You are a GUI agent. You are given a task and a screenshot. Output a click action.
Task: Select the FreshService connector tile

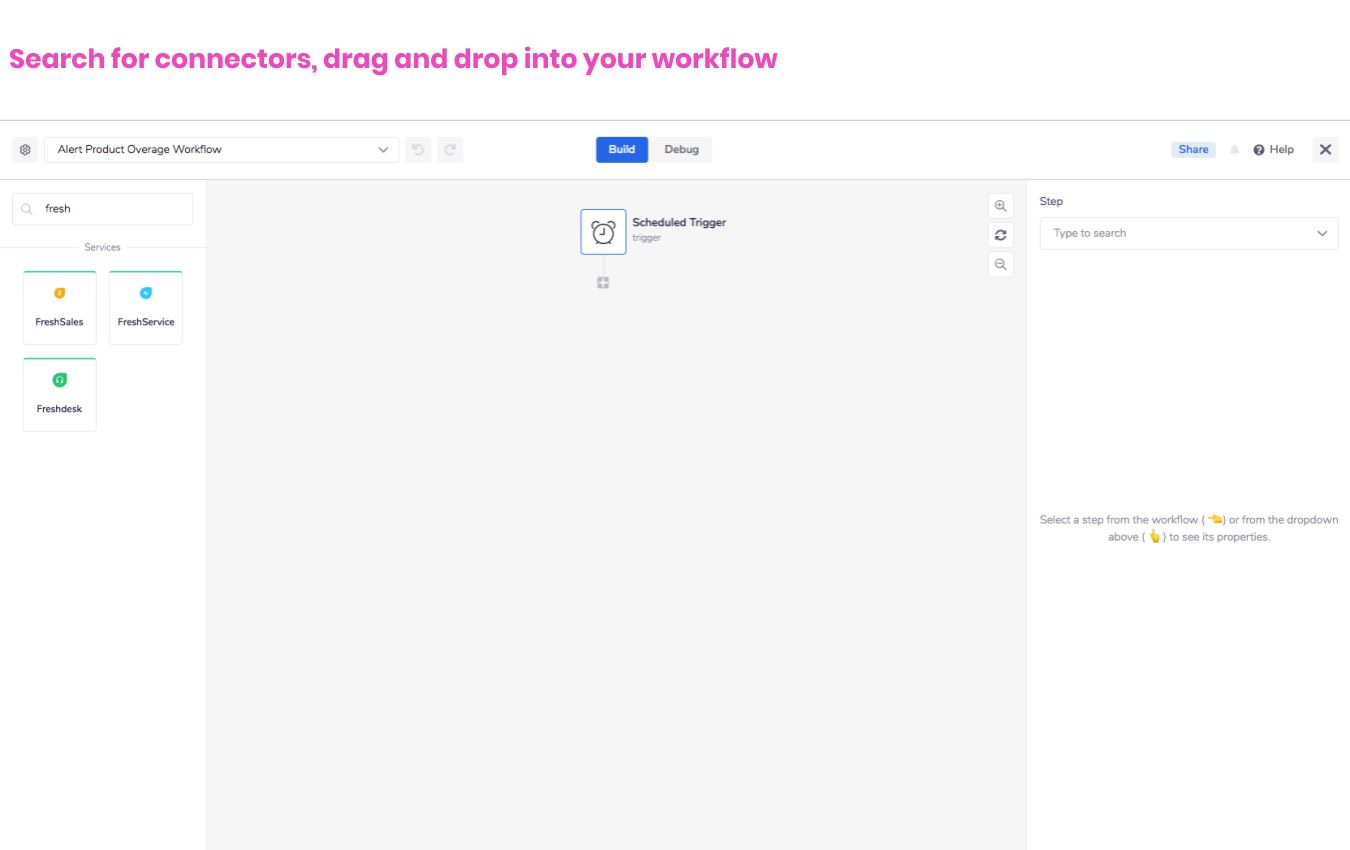(146, 308)
